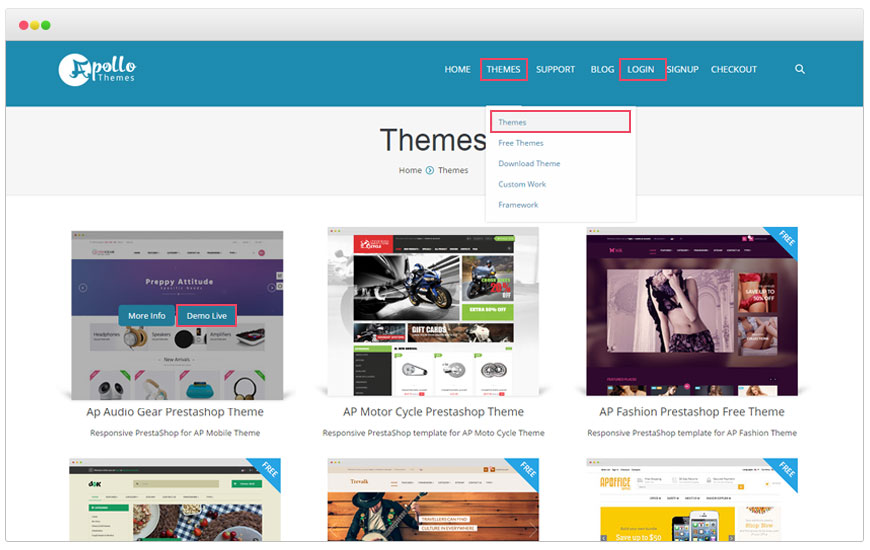Click the breadcrumb arrow icon after Home
The image size is (870, 550).
click(430, 170)
